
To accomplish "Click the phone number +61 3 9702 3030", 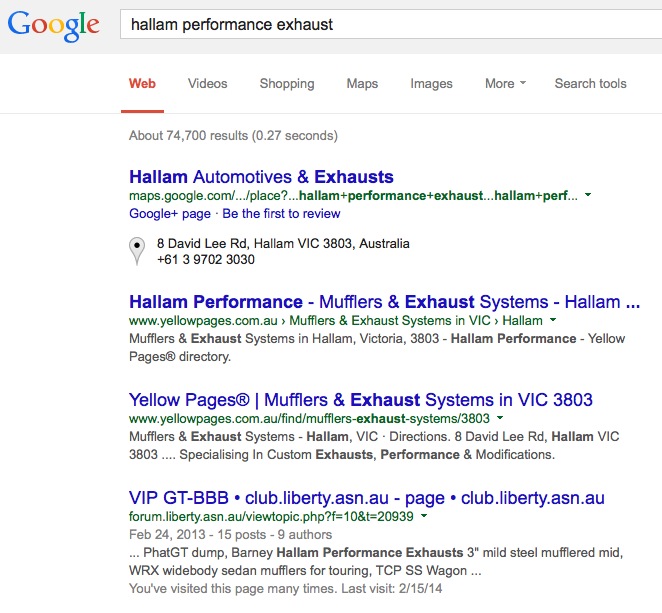I will pyautogui.click(x=206, y=259).
